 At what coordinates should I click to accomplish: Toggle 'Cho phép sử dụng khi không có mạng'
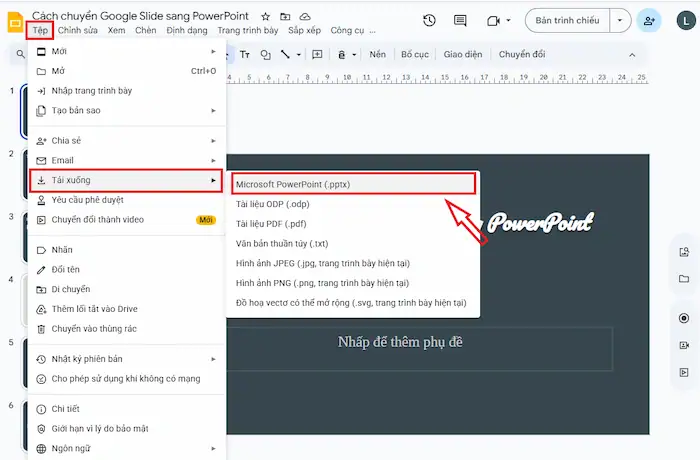click(x=118, y=379)
